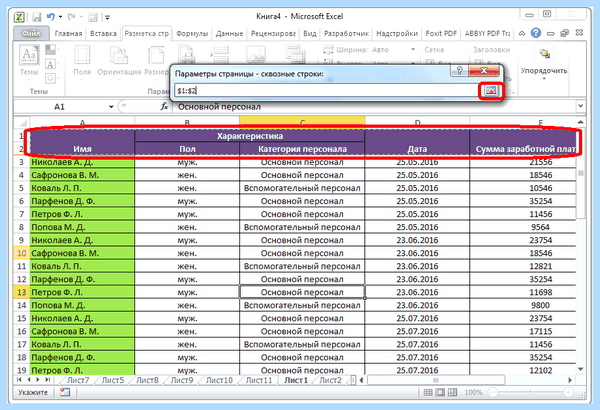Switch to Page Break Preview in status bar

pyautogui.click(x=453, y=392)
